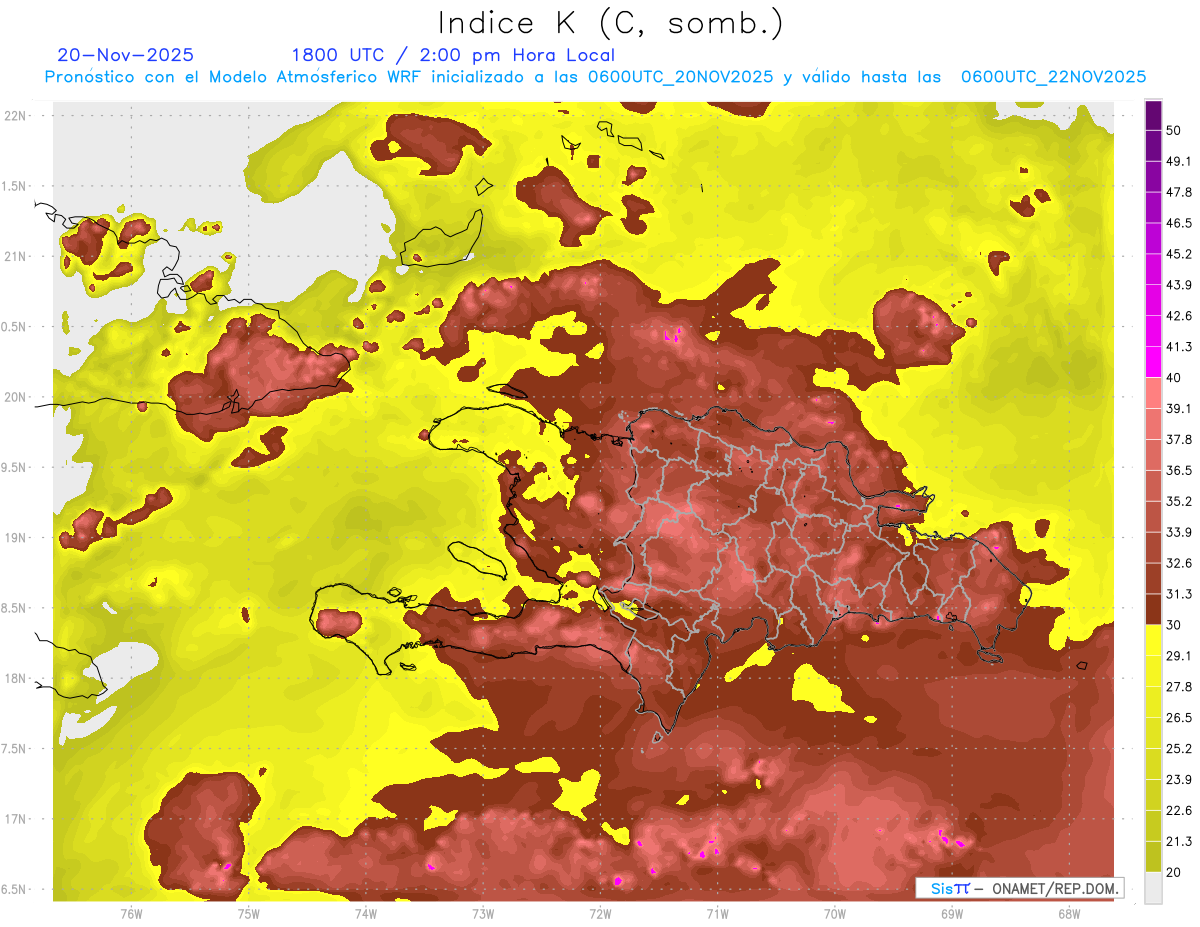Click the colorbar value '47.8'
This screenshot has height=927, width=1200.
(x=1179, y=192)
